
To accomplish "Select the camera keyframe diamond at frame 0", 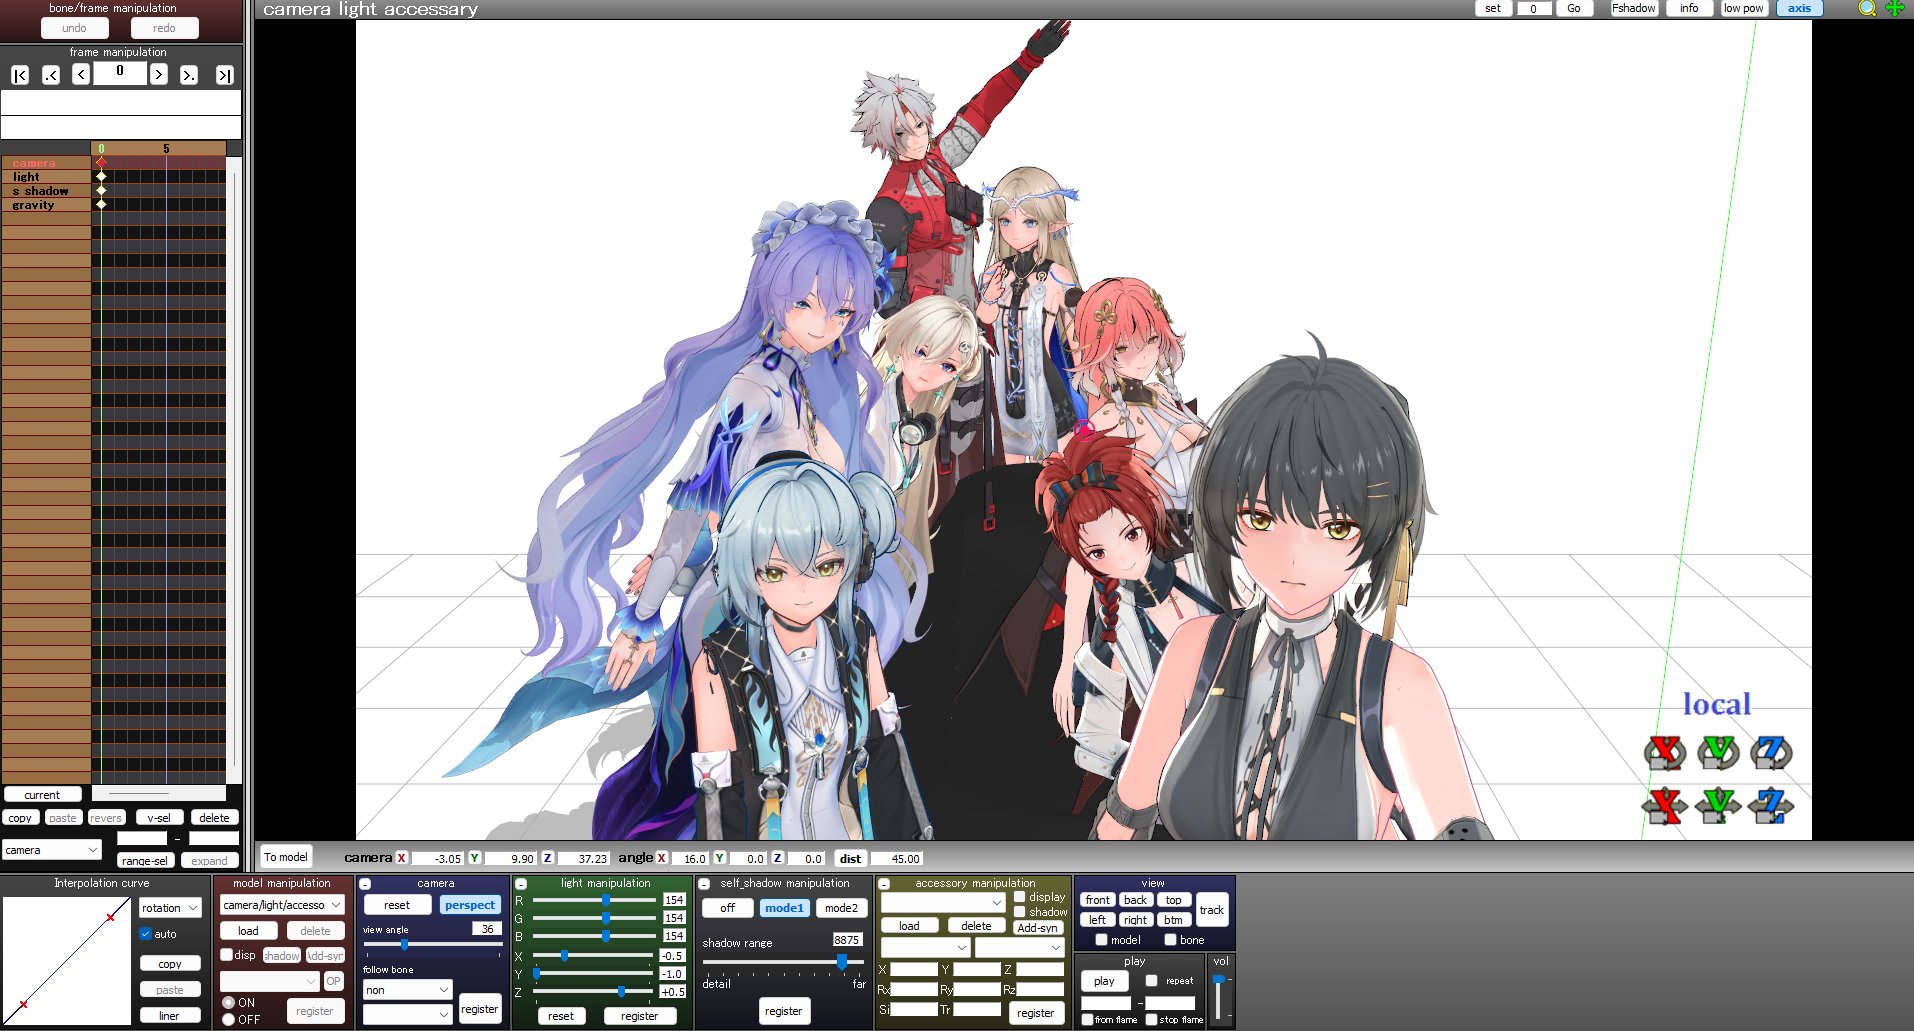I will [x=101, y=162].
